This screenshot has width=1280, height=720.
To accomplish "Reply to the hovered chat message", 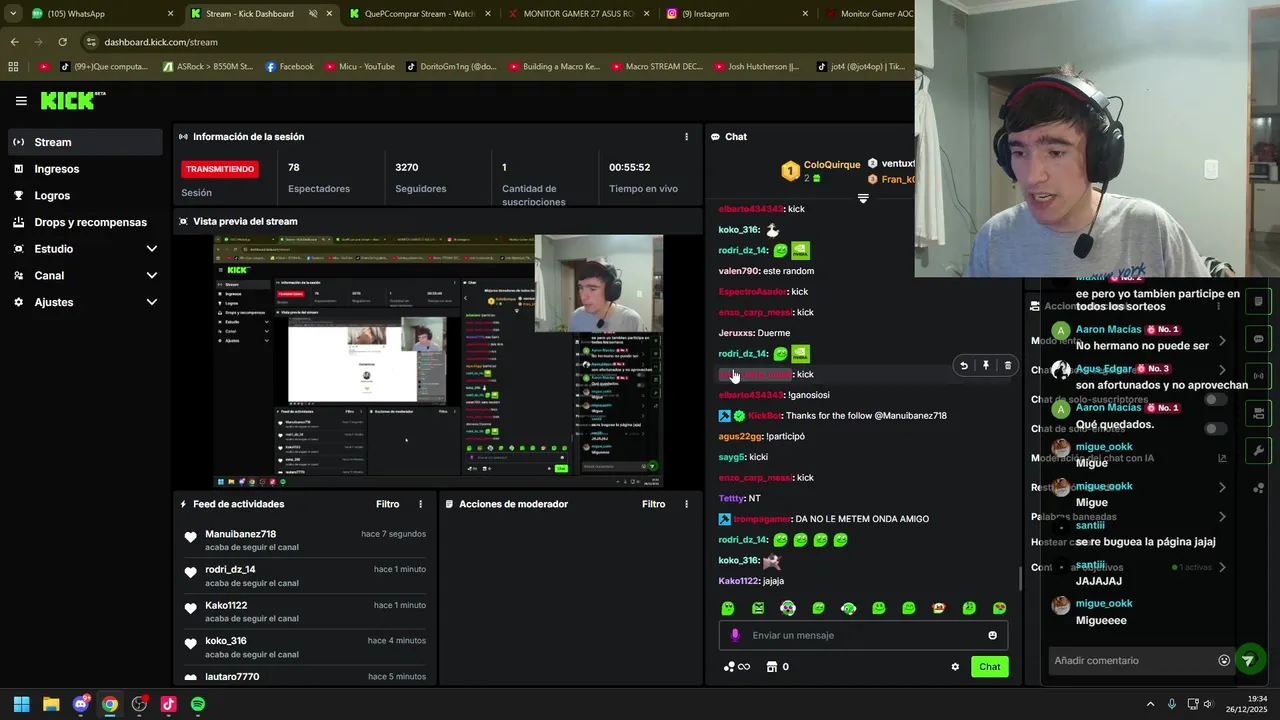I will click(x=964, y=366).
